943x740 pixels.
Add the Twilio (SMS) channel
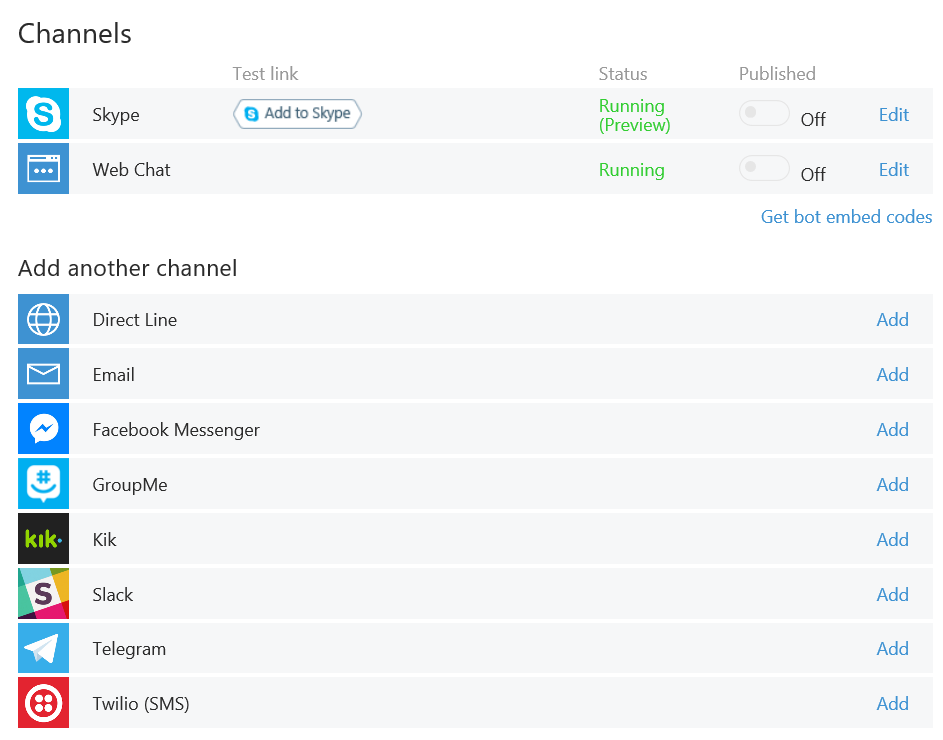tap(892, 703)
